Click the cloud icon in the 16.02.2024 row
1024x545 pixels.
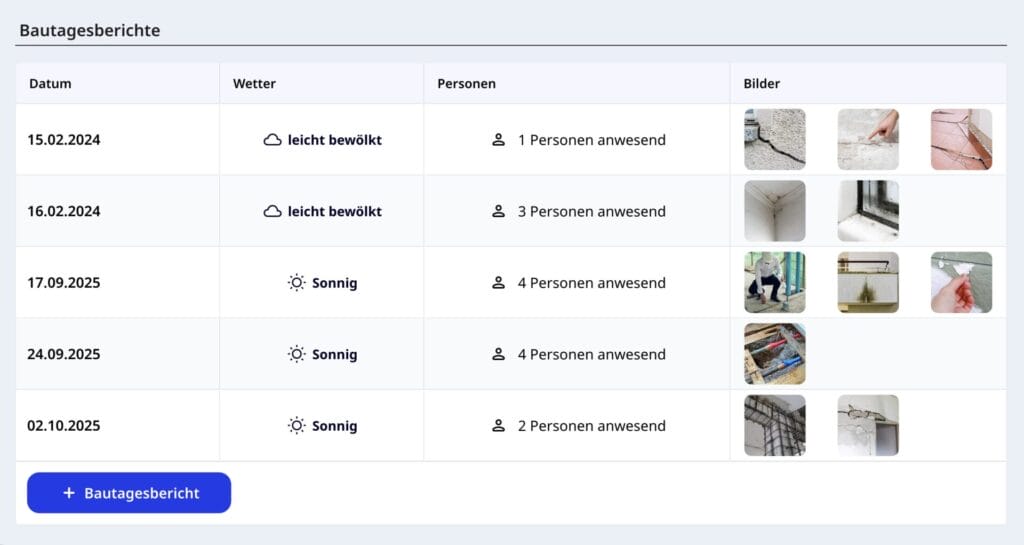click(x=272, y=211)
